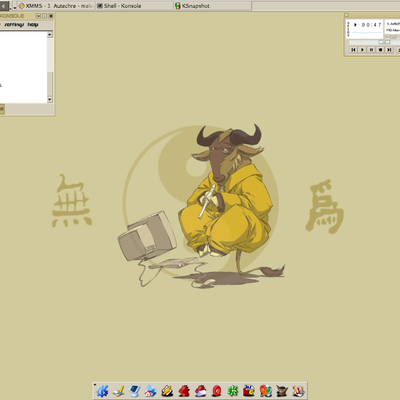Click the red dragon with envelope dock icon

click(x=200, y=391)
